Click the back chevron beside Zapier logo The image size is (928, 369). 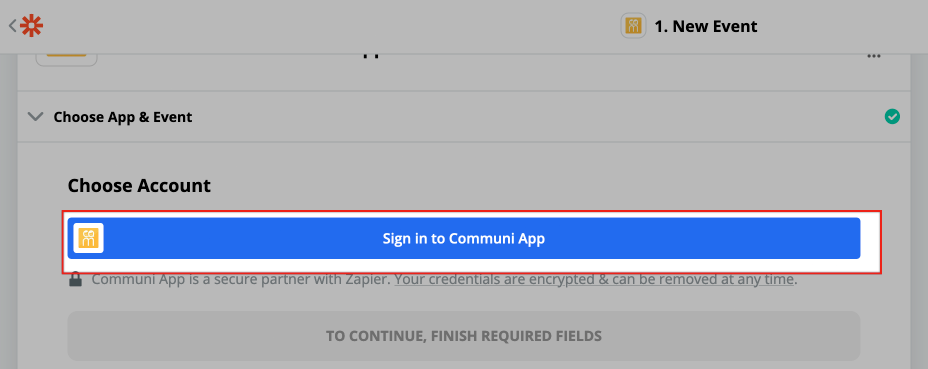pyautogui.click(x=12, y=26)
